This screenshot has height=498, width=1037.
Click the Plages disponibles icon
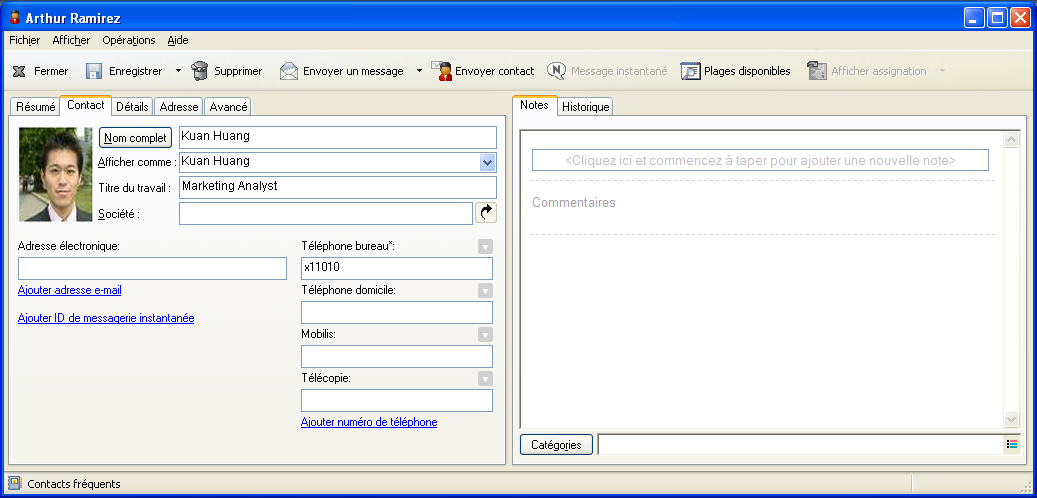point(690,71)
